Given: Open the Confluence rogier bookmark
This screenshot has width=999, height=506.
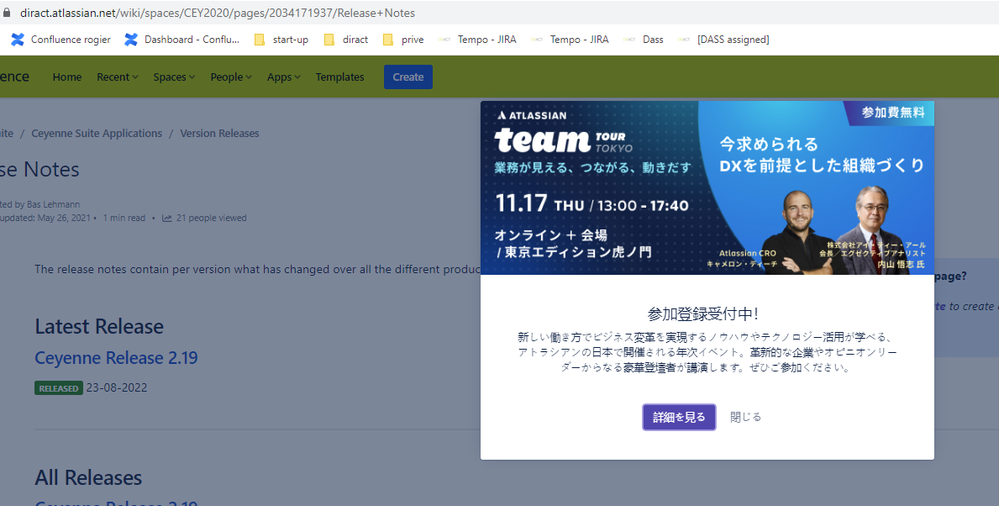Looking at the screenshot, I should [x=61, y=40].
